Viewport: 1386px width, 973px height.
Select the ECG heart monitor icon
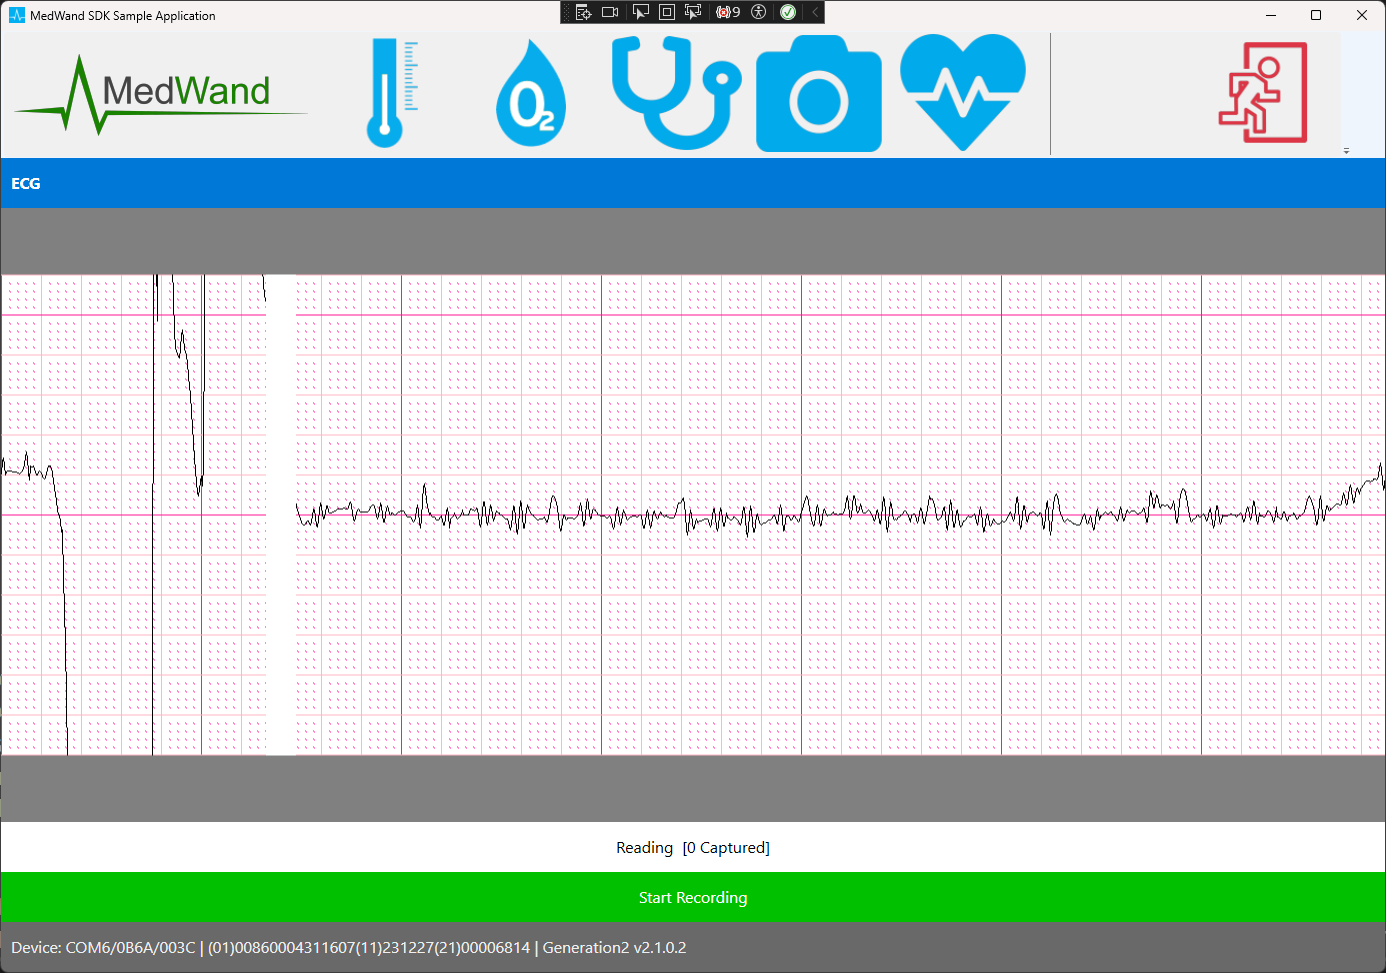[x=962, y=92]
